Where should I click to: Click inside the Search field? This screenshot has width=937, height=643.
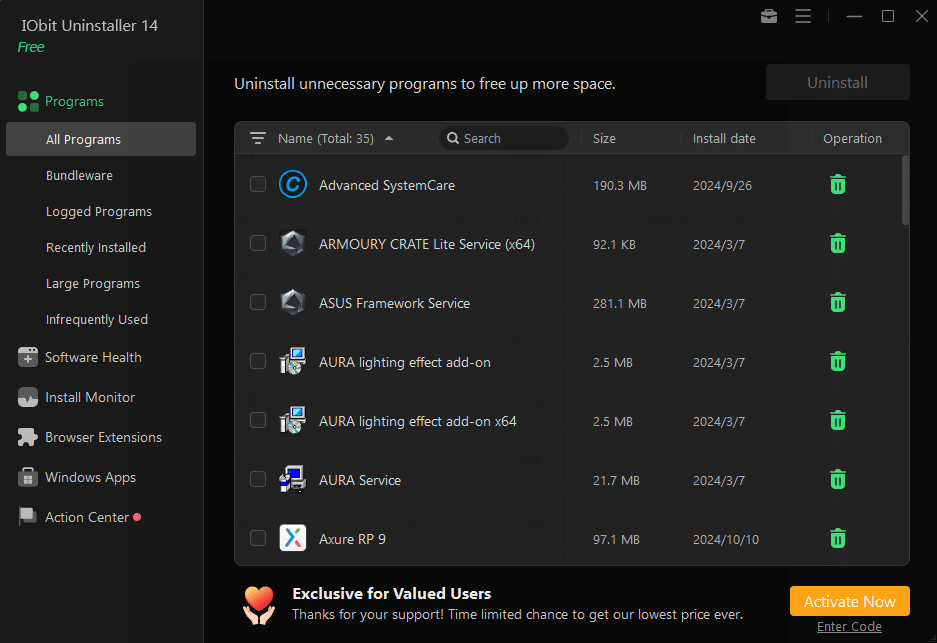click(505, 138)
